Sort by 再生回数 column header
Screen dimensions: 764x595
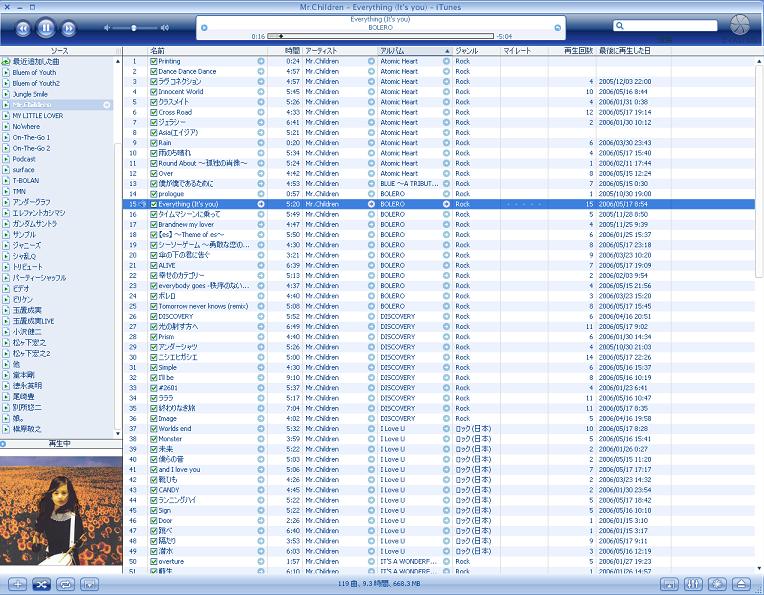tap(573, 51)
